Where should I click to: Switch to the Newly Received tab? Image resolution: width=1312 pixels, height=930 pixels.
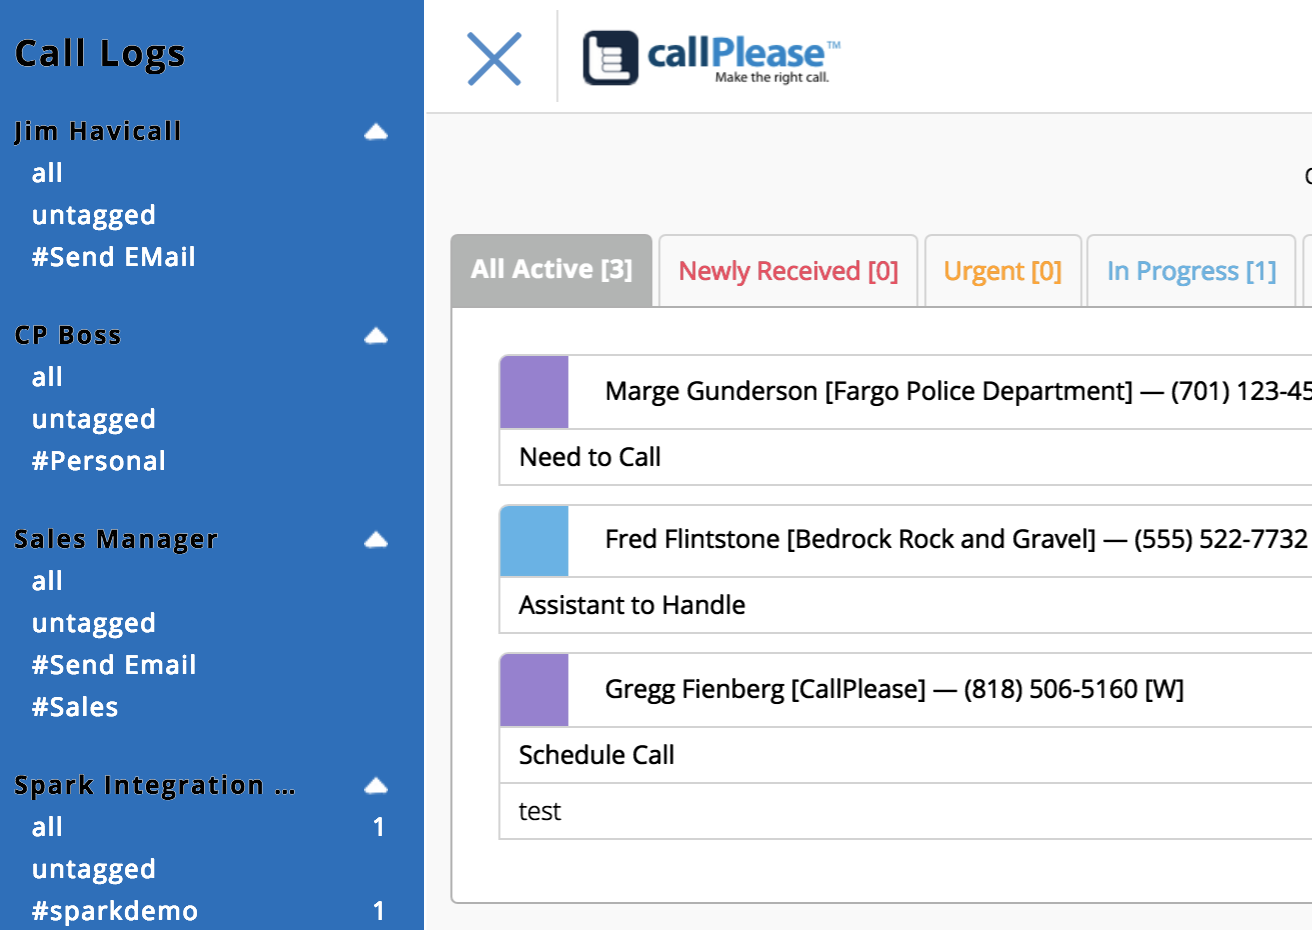click(x=788, y=270)
